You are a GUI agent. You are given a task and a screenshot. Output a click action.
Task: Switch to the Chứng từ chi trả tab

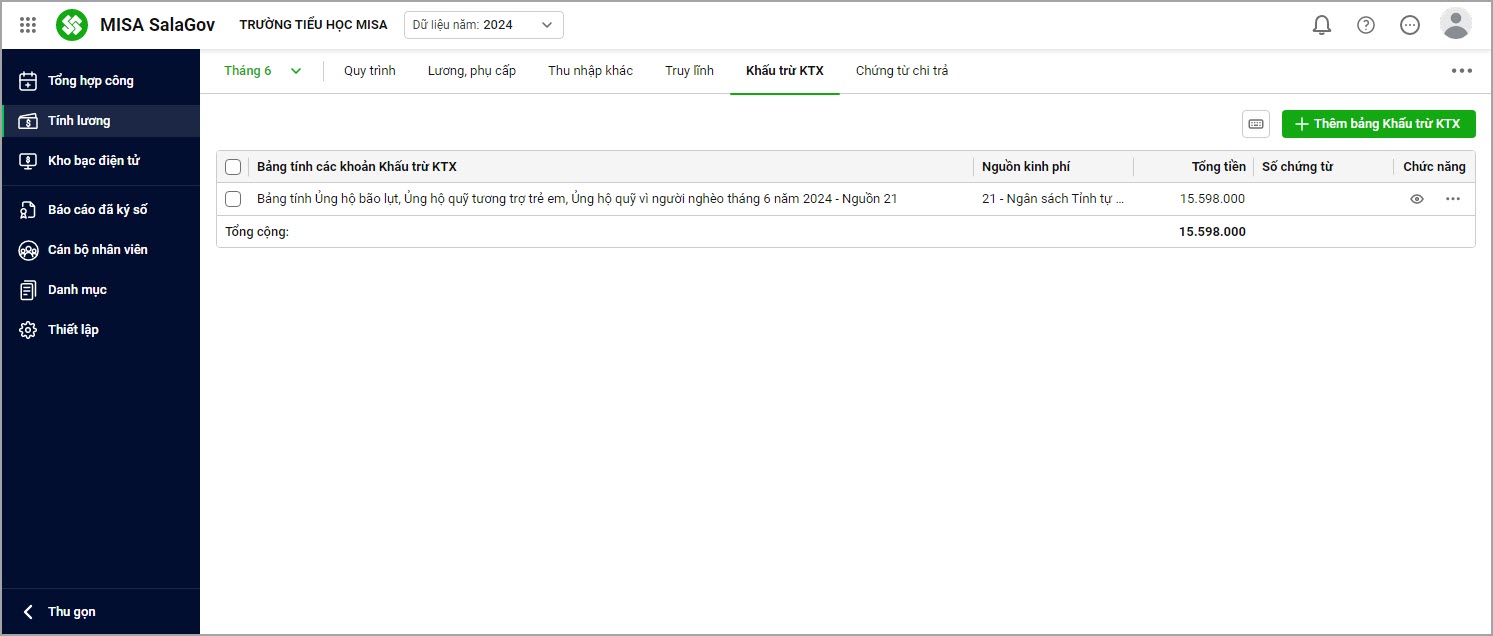pos(901,71)
